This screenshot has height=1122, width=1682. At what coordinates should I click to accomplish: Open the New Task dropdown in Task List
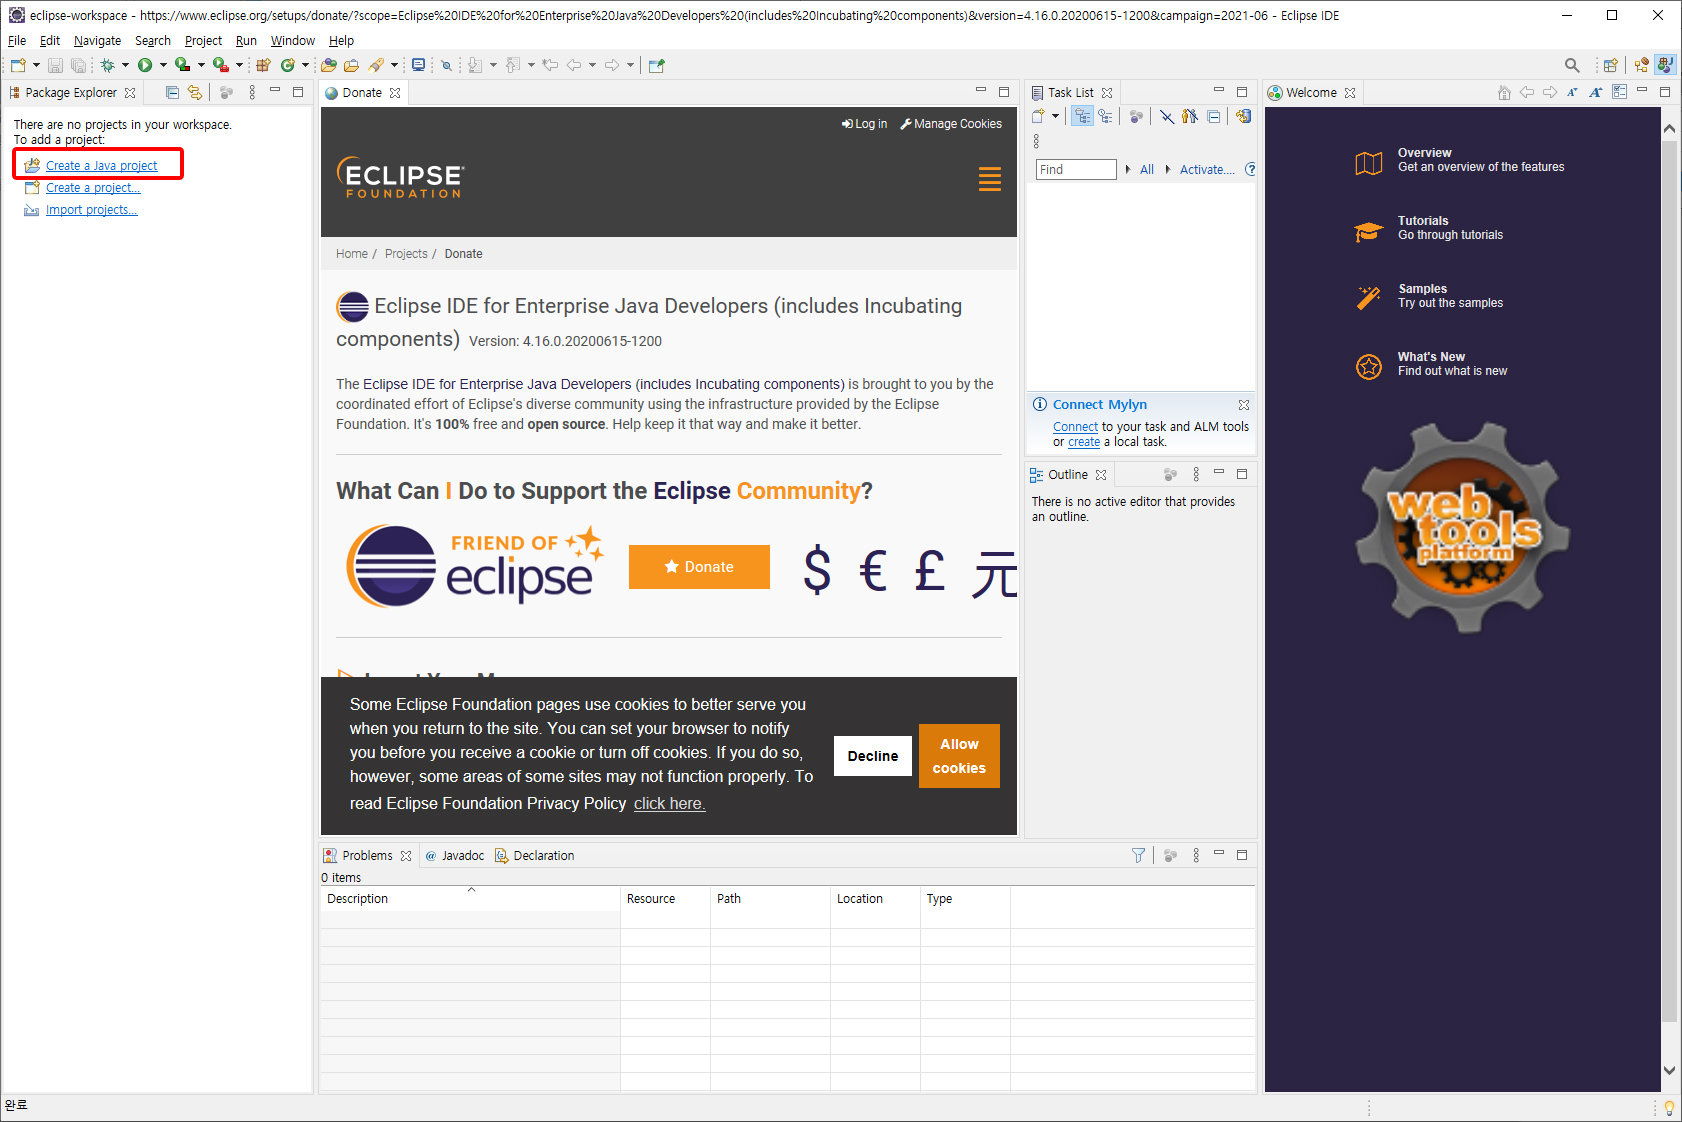click(x=1055, y=116)
